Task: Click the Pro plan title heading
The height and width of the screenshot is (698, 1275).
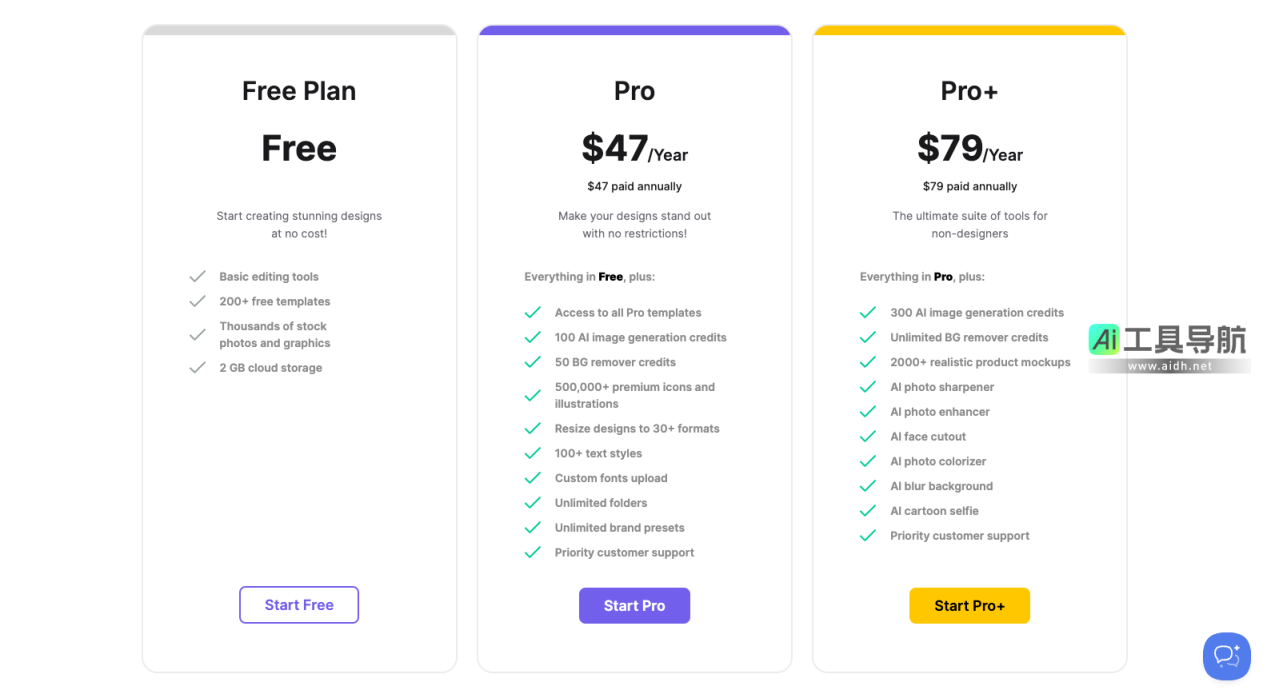Action: [x=634, y=91]
